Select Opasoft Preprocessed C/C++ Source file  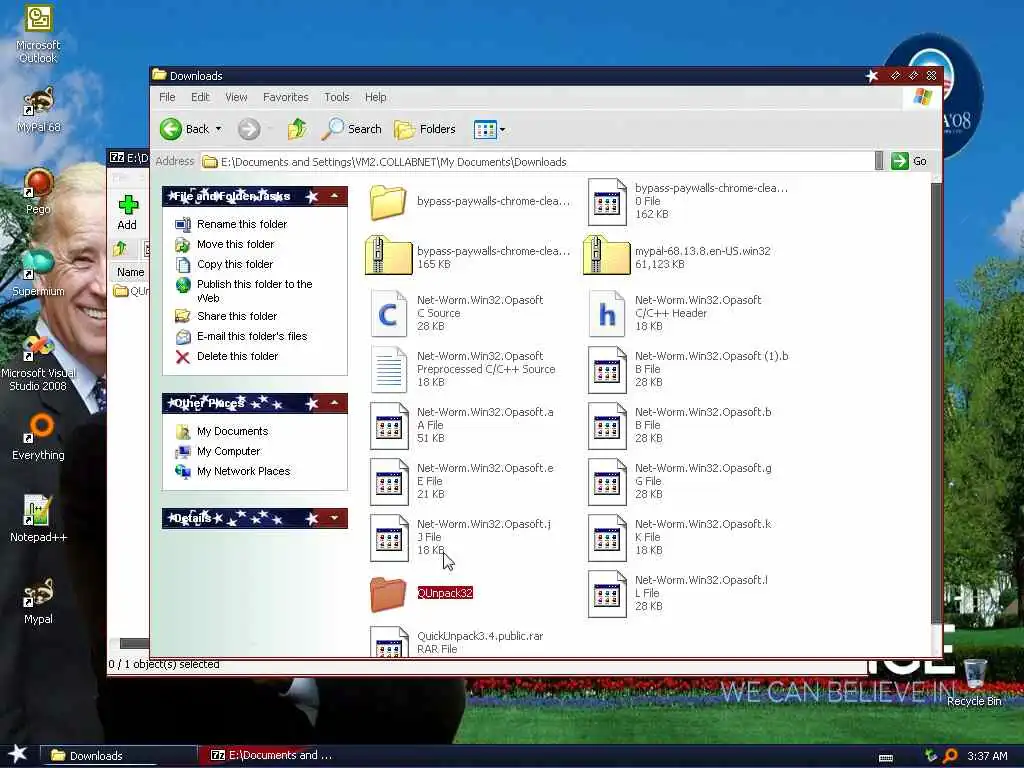coord(389,370)
